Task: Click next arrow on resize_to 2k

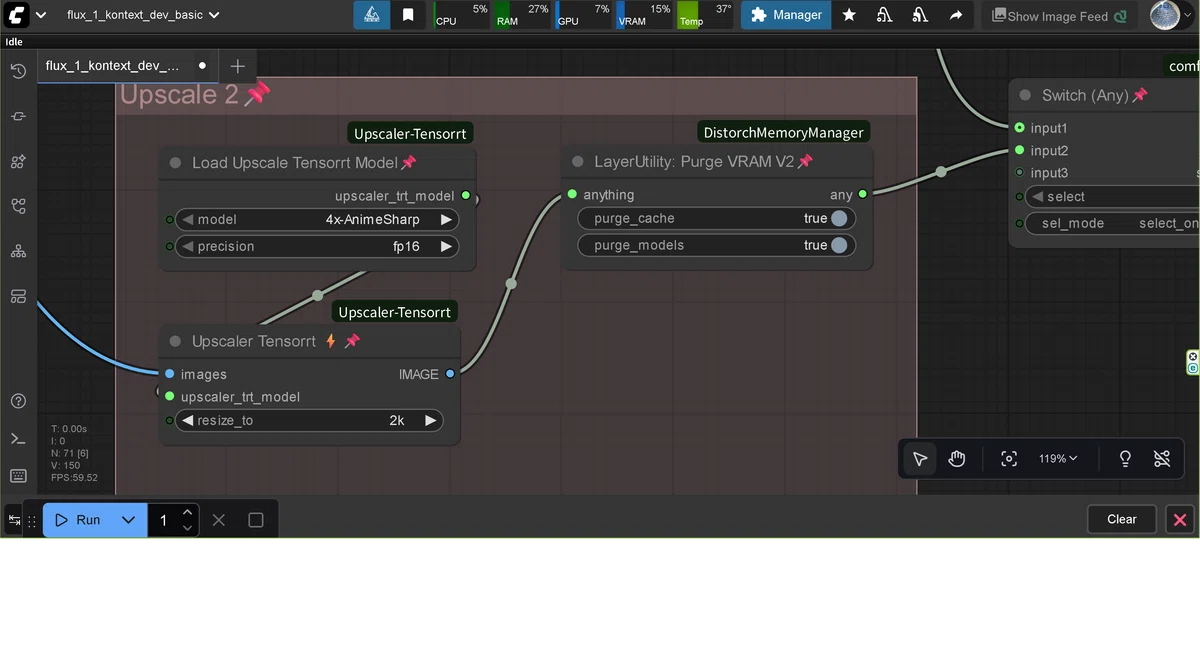Action: point(430,421)
